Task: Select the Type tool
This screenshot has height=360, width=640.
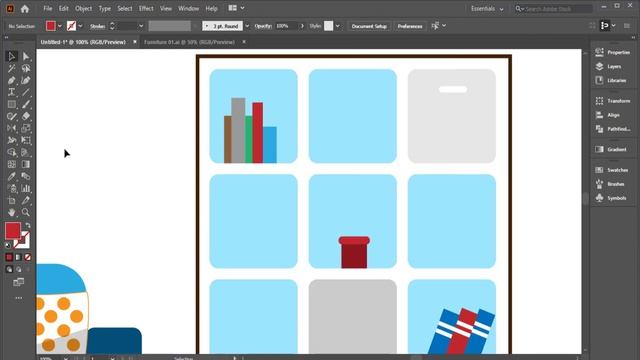Action: point(11,92)
